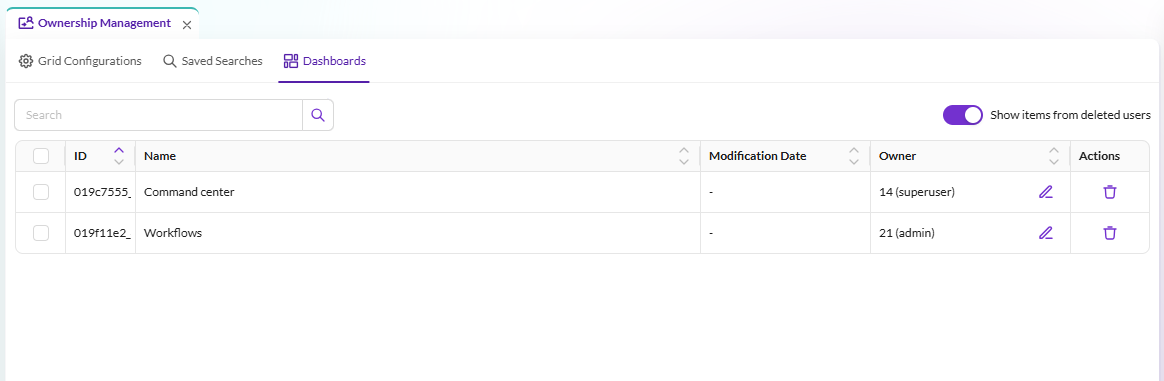Sort the table by ID column
1164x381 pixels.
(119, 156)
